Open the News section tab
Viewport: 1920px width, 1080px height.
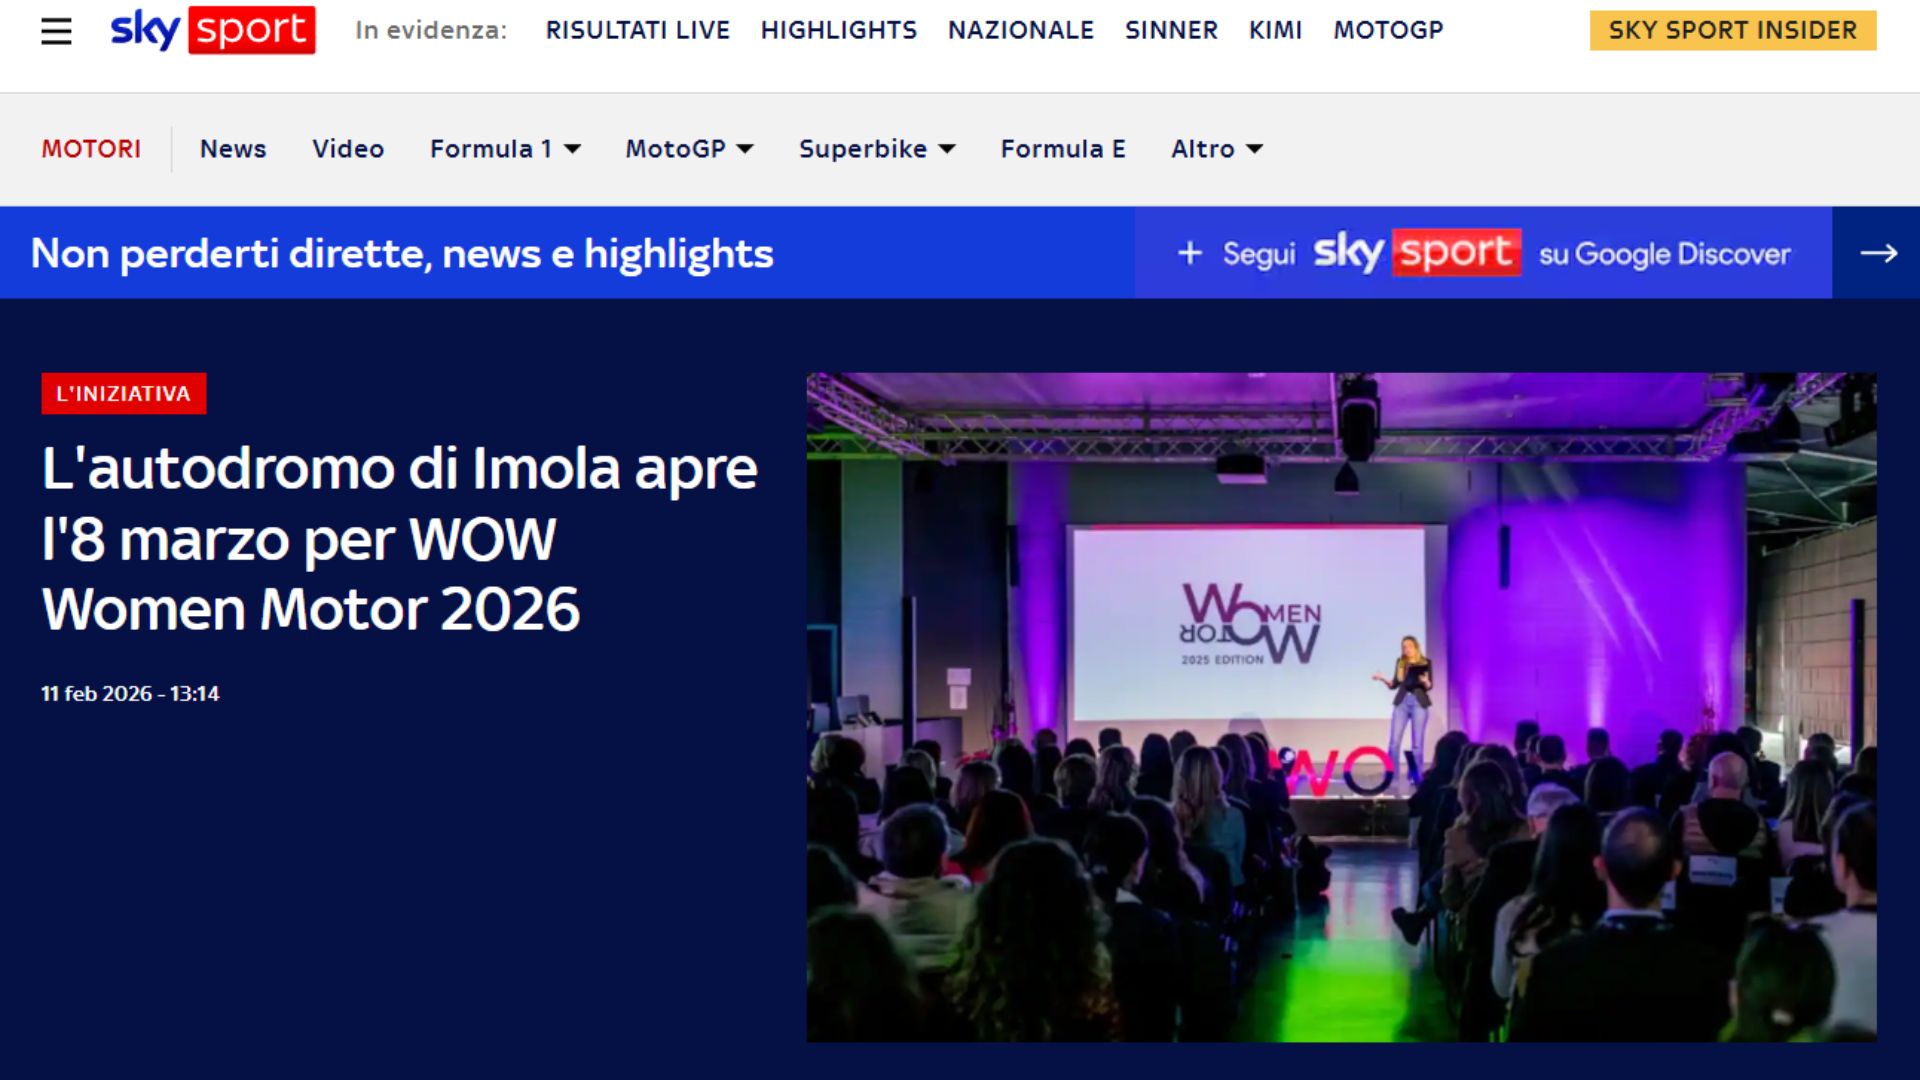233,149
